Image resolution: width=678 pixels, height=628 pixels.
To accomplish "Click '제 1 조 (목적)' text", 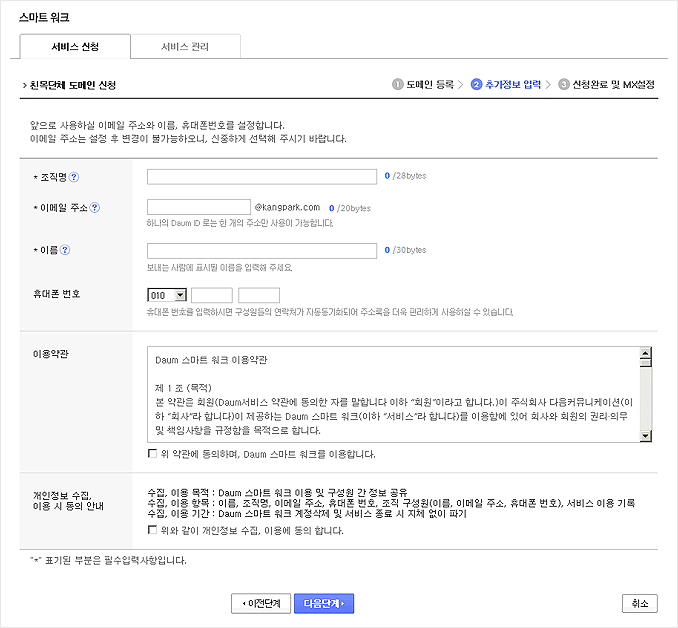I will click(x=183, y=388).
